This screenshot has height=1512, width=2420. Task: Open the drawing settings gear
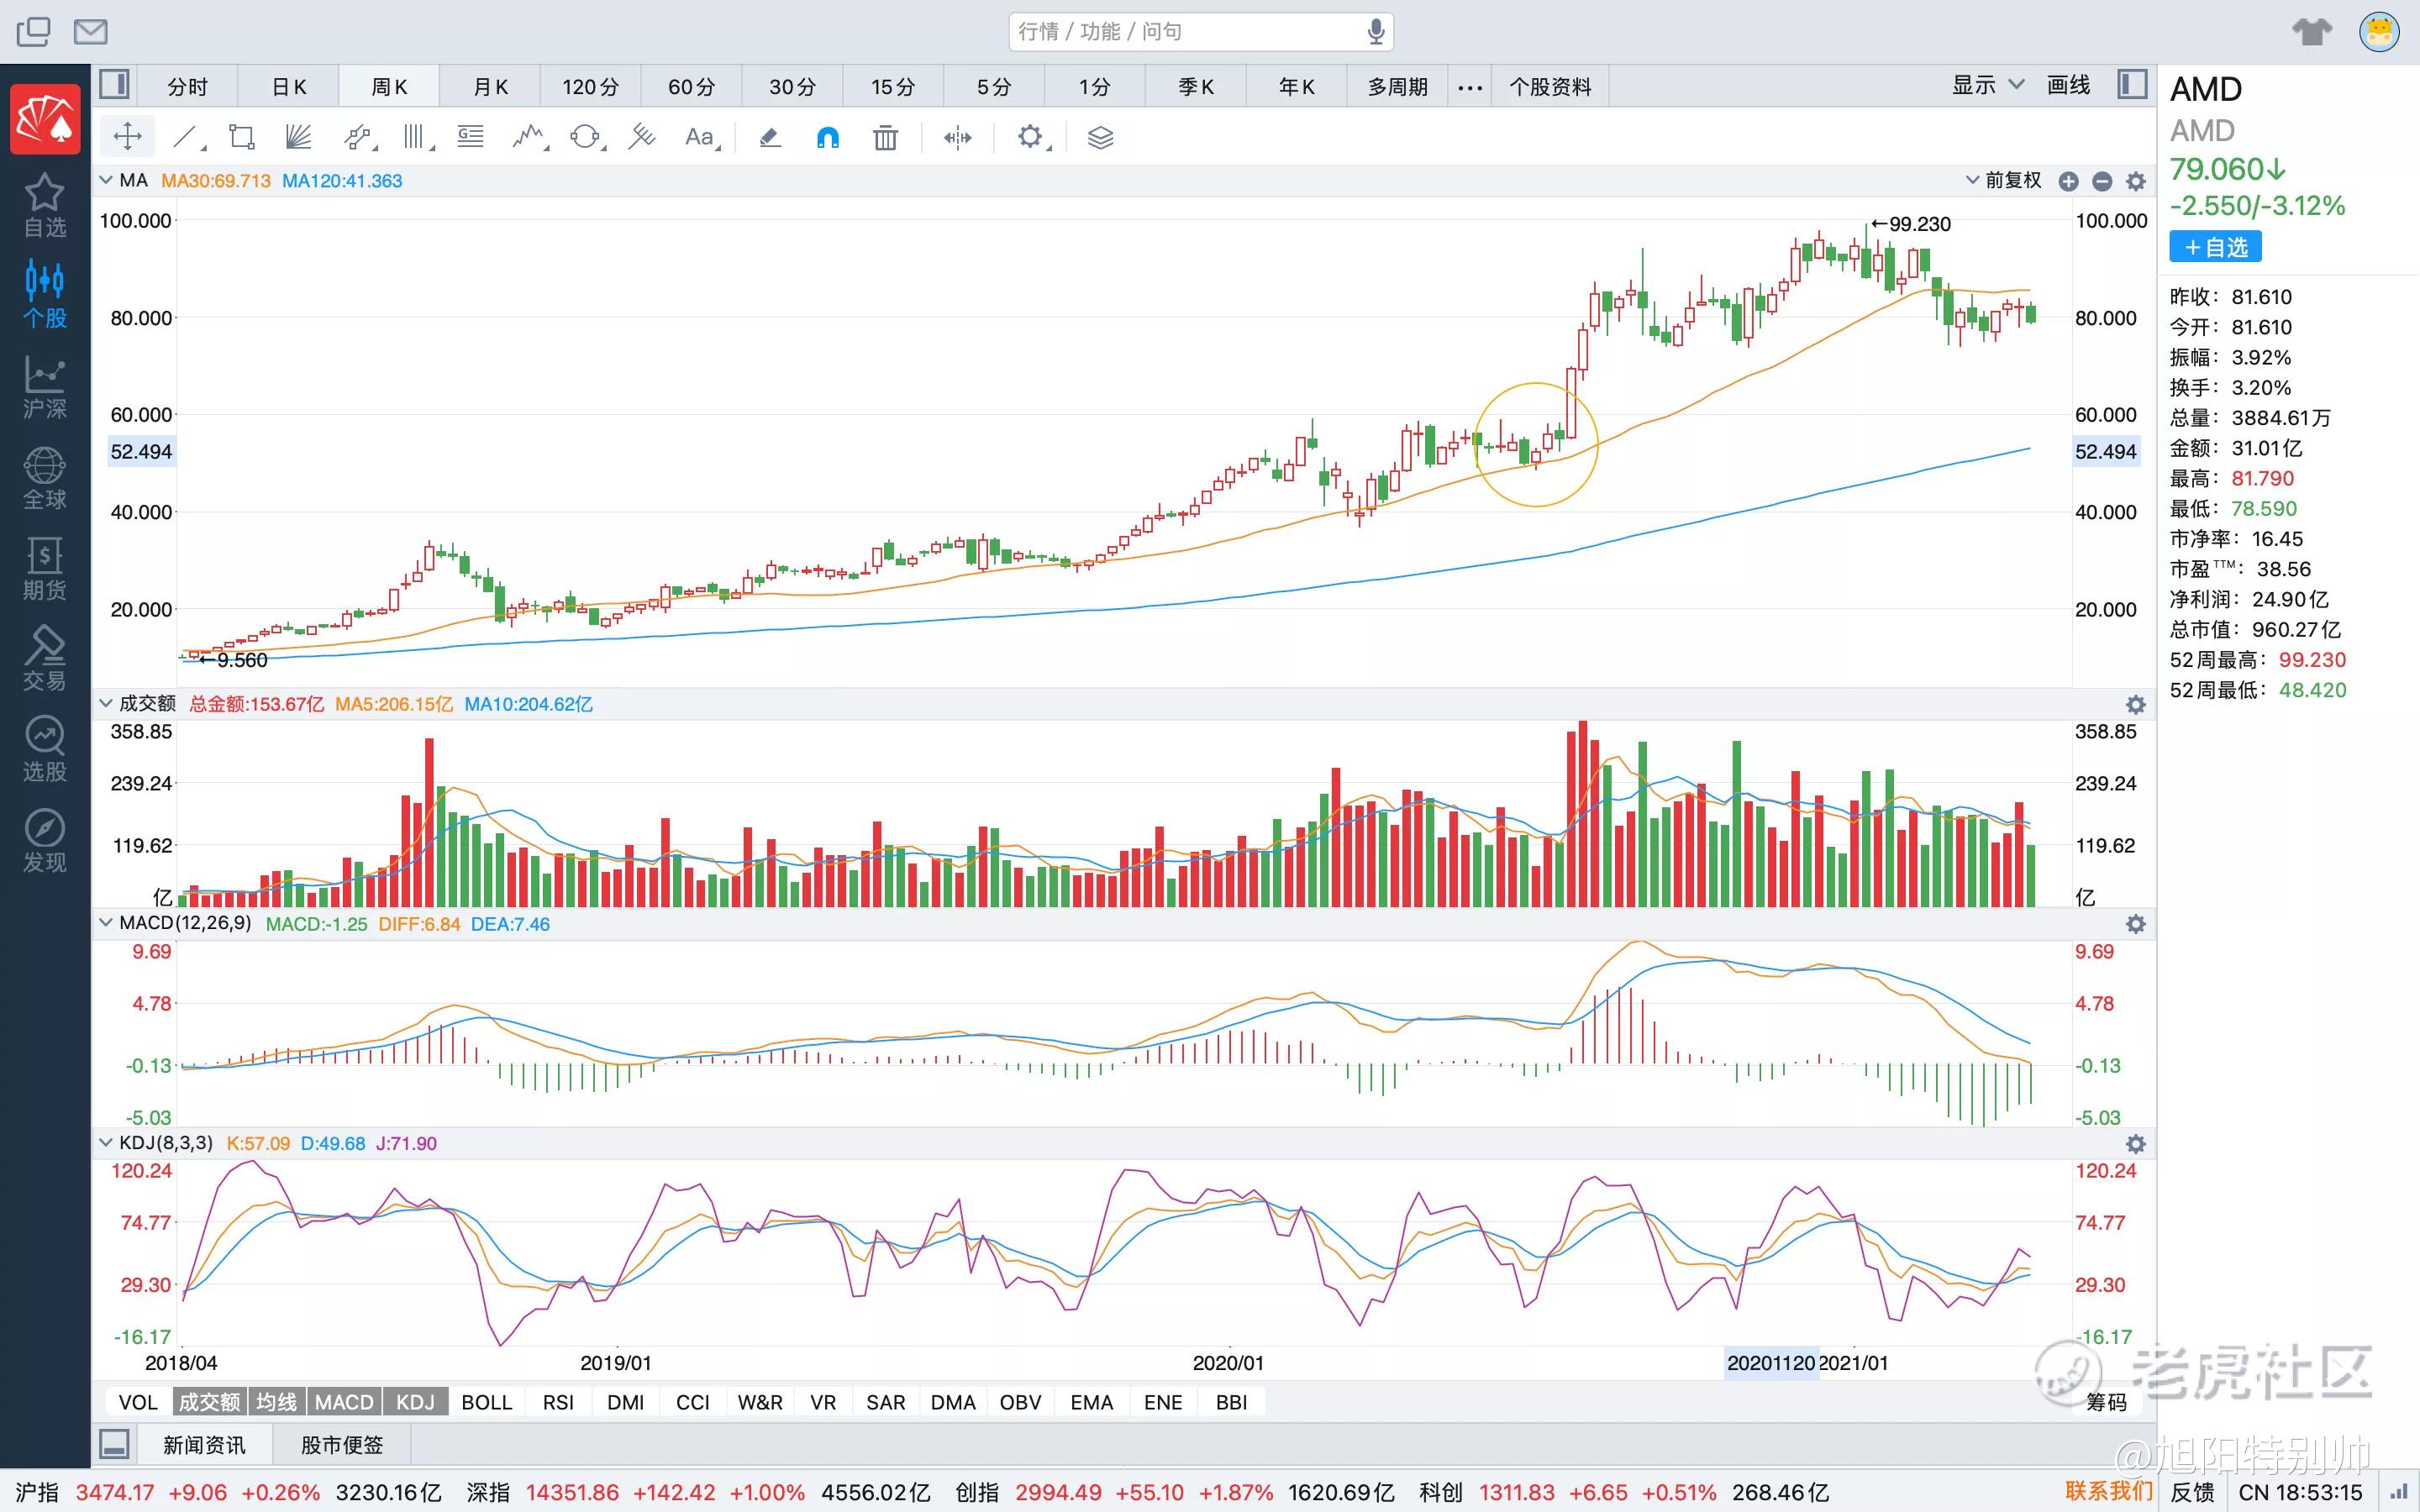pos(1031,137)
